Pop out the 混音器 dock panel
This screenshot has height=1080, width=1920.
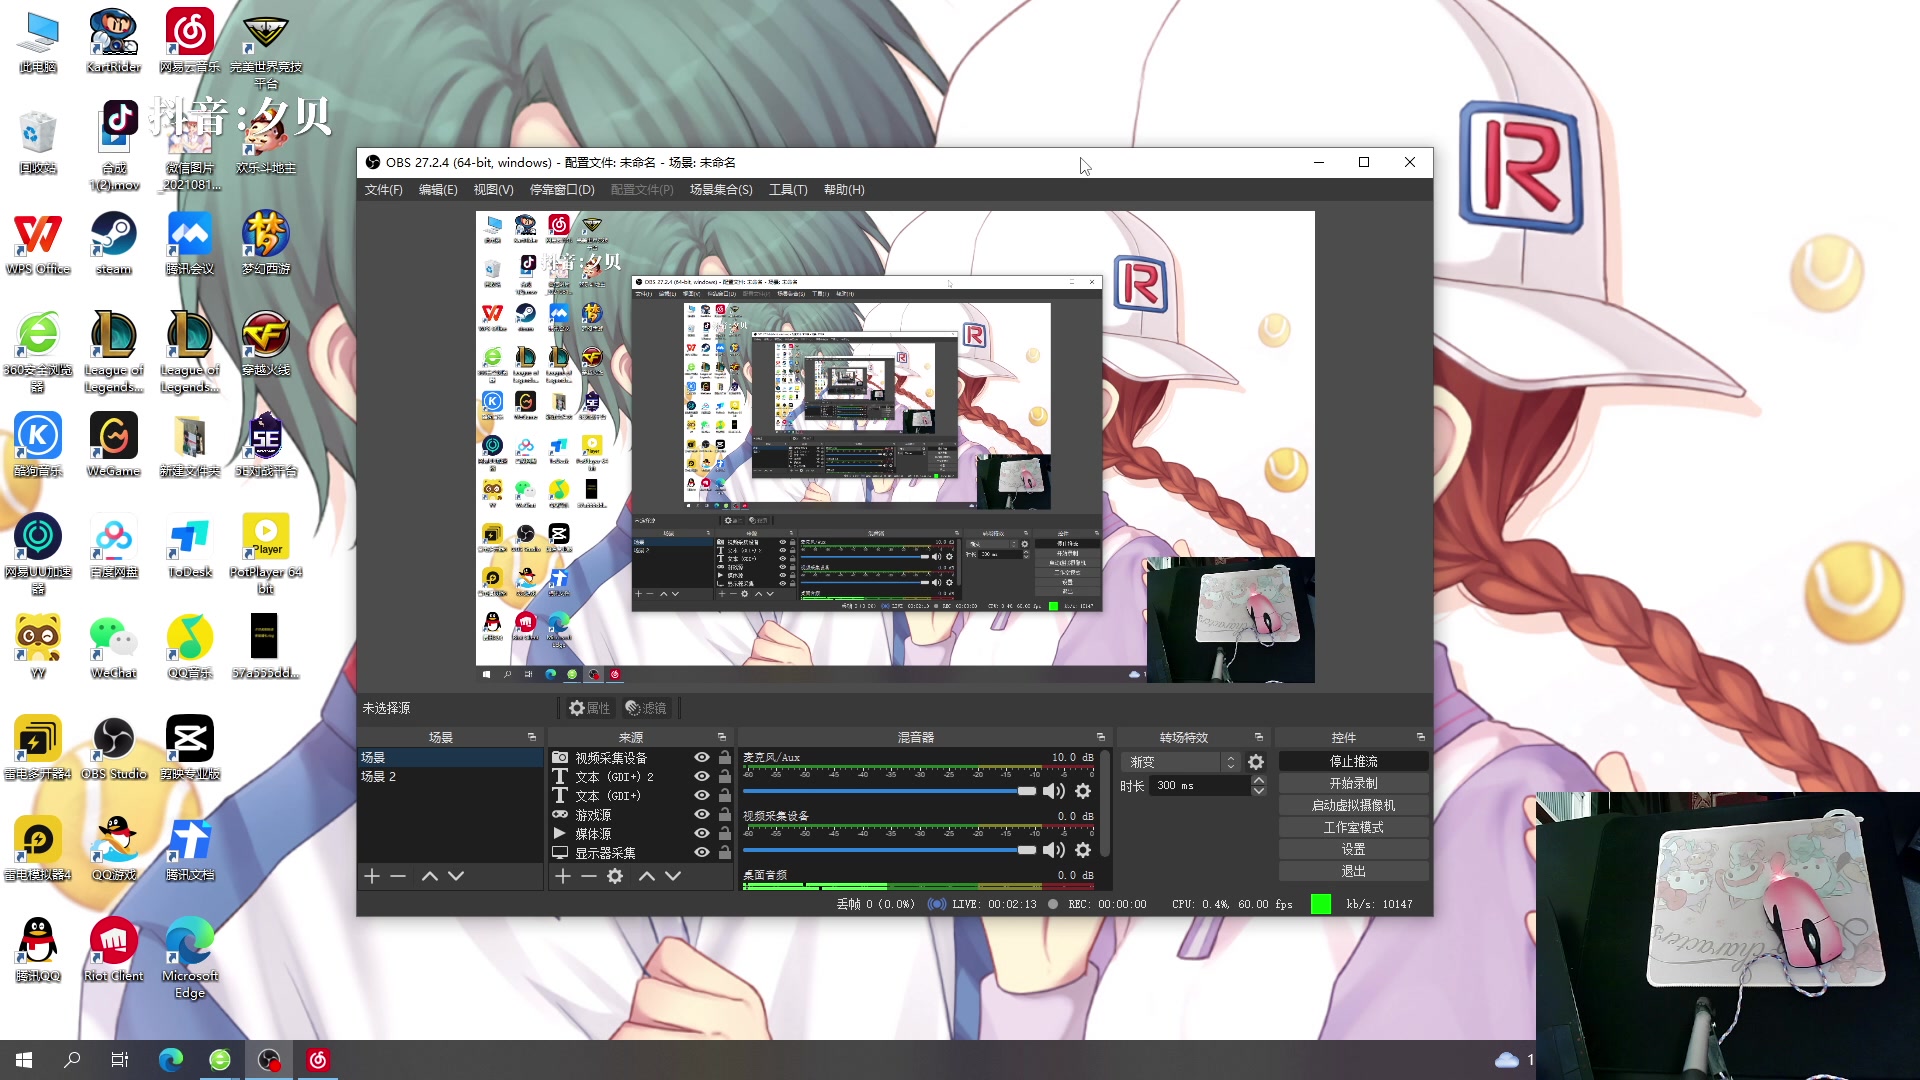click(1101, 737)
